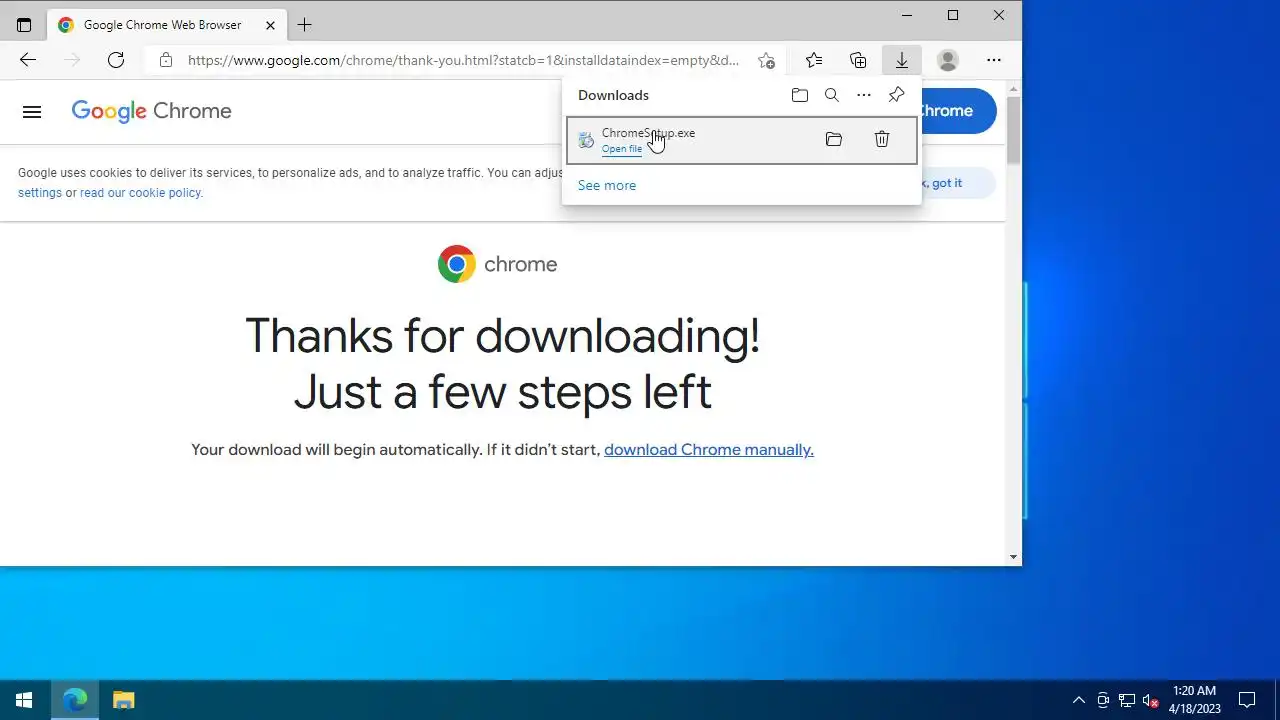1280x720 pixels.
Task: Search downloads using magnifier icon
Action: tap(832, 95)
